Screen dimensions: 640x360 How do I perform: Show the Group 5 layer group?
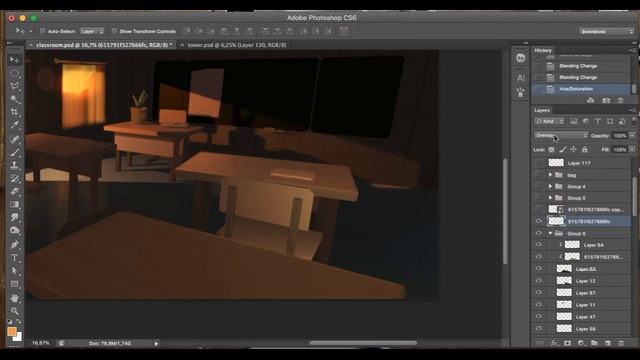(x=539, y=198)
